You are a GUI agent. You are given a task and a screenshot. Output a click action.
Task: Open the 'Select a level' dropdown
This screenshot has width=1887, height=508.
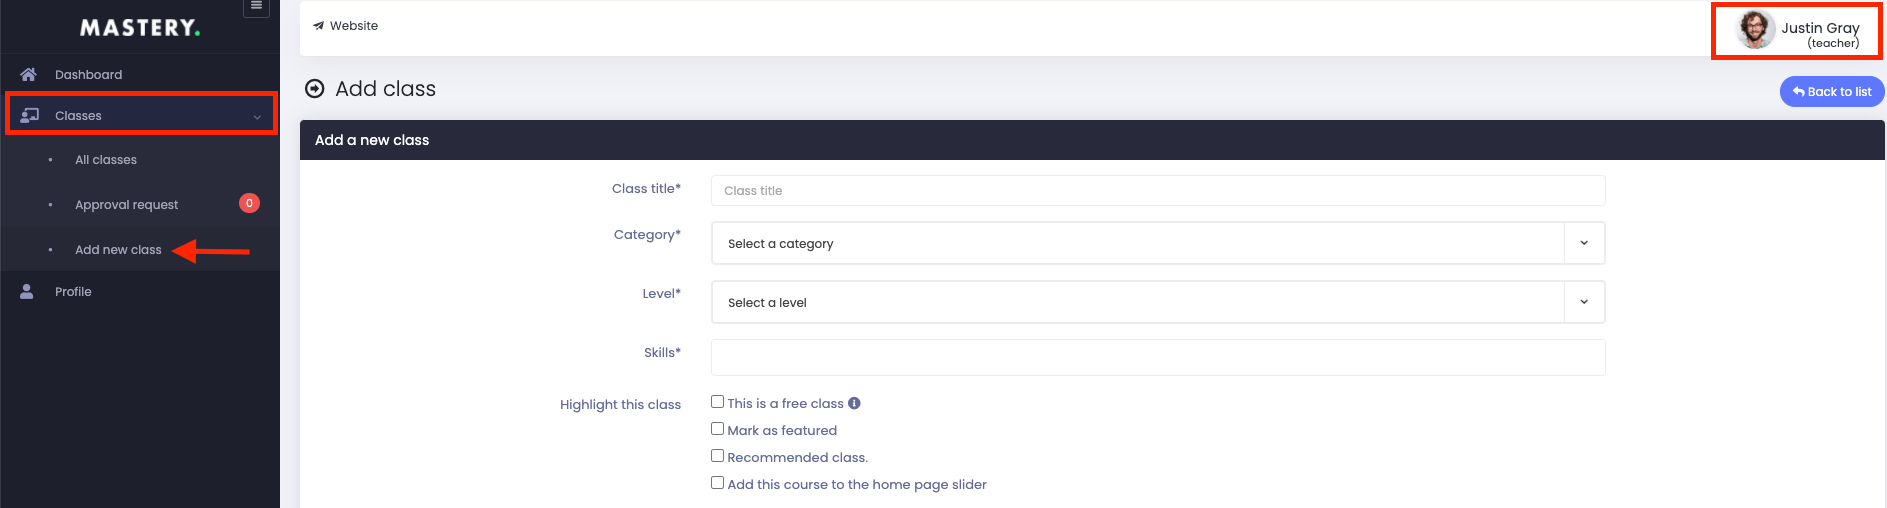pos(1158,302)
